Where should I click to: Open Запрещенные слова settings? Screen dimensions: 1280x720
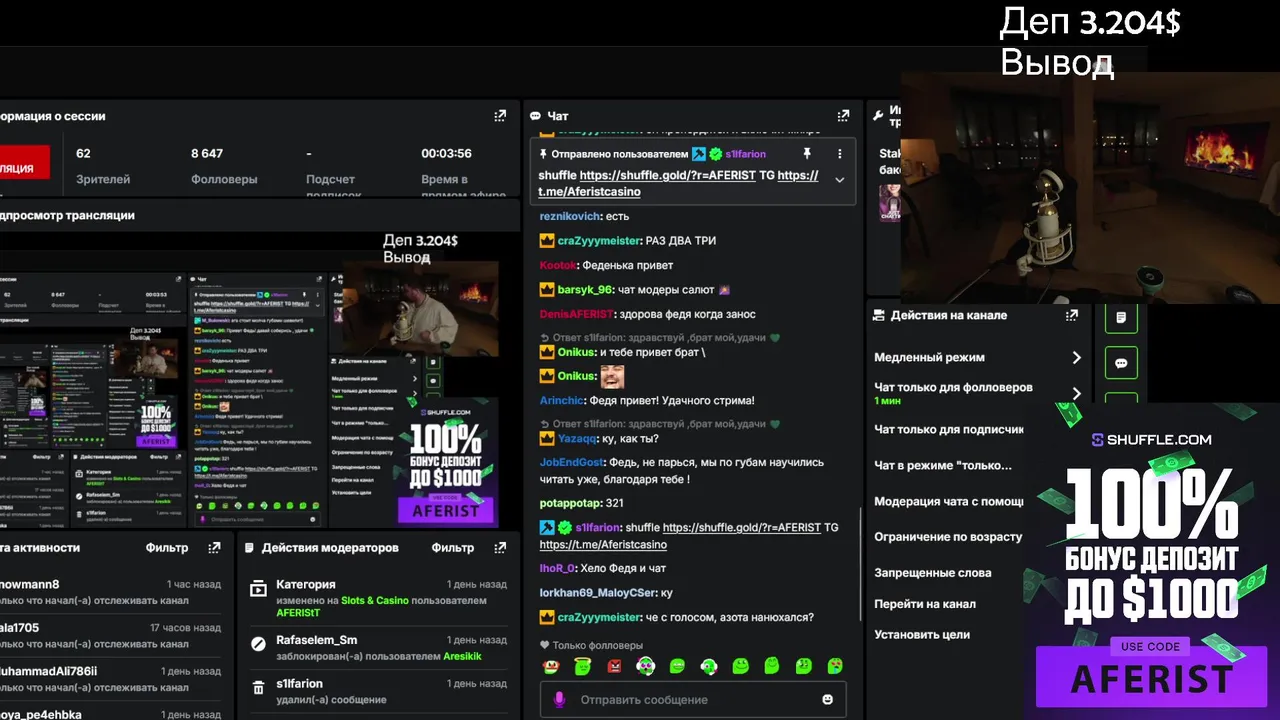pos(933,573)
